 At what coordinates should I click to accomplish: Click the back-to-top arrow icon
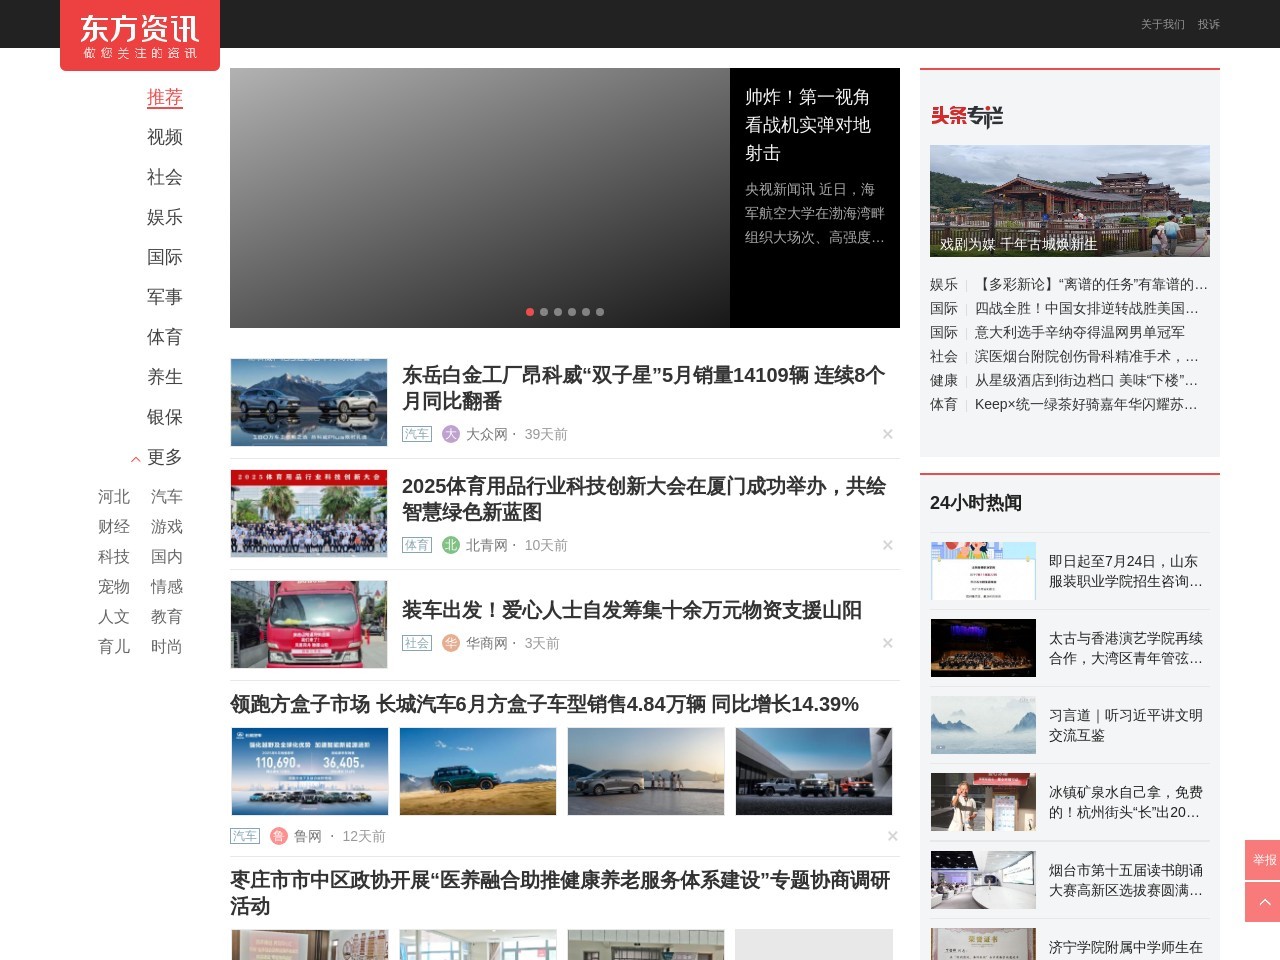point(1264,901)
